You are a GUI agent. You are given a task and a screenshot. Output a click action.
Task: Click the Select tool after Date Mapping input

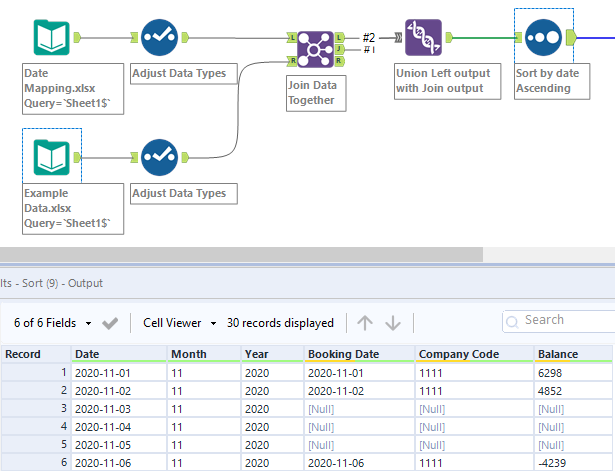(159, 38)
